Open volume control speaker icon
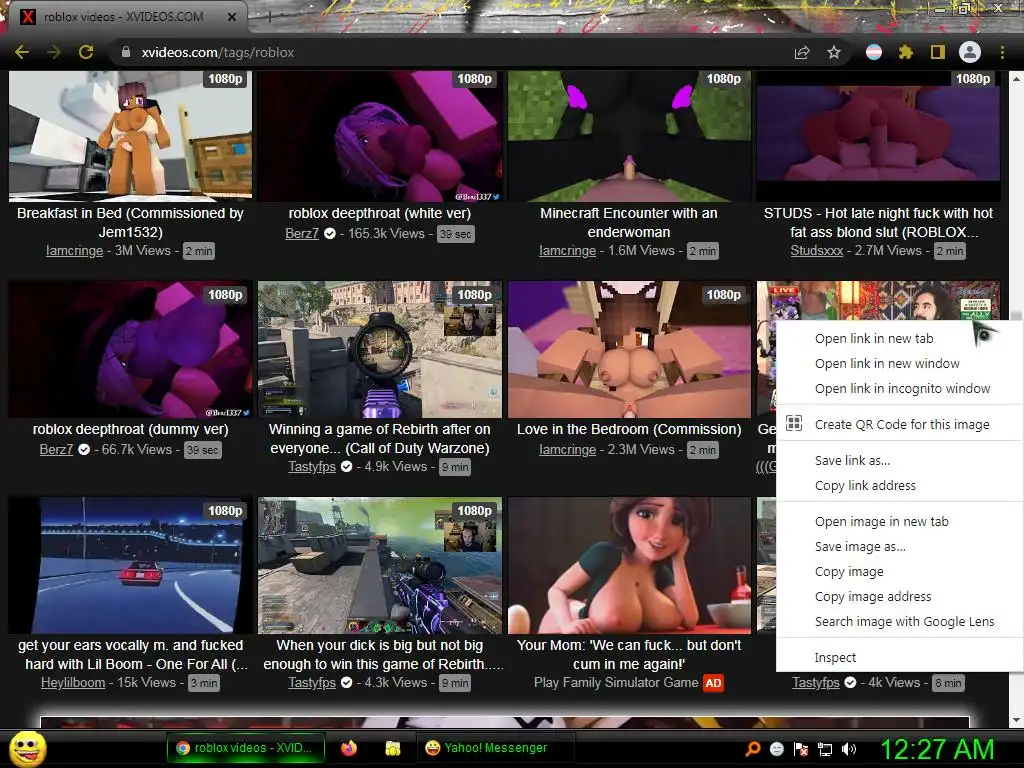 (x=849, y=749)
